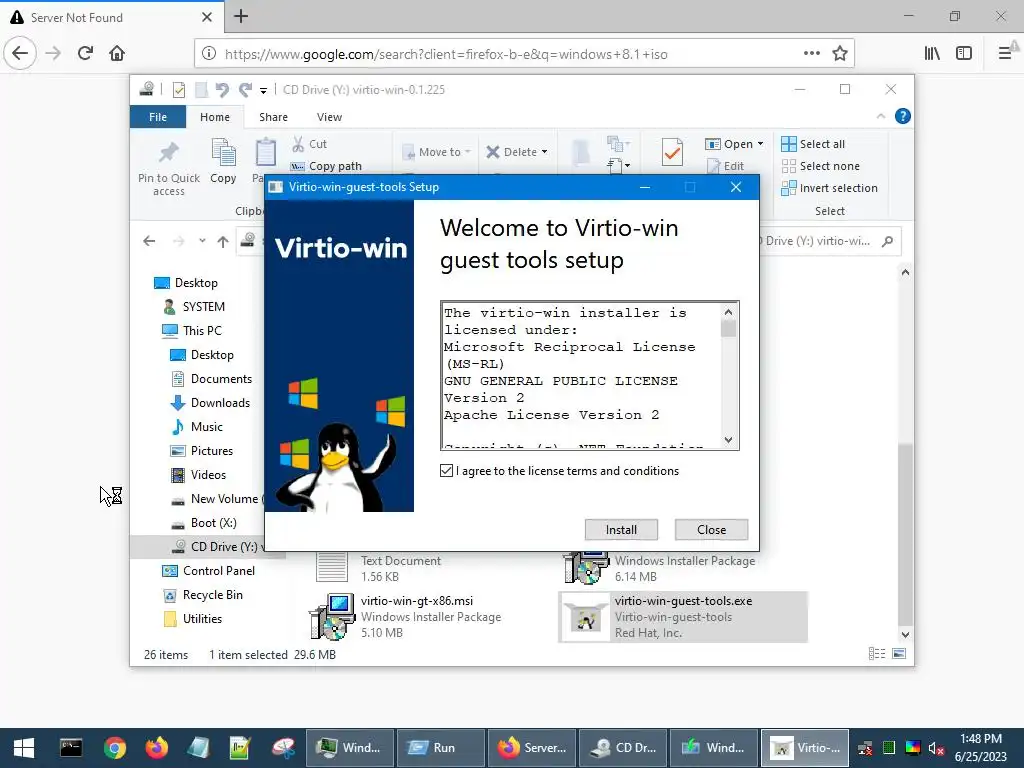Open Firefox page actions three dots
Image resolution: width=1024 pixels, height=768 pixels.
click(x=812, y=53)
